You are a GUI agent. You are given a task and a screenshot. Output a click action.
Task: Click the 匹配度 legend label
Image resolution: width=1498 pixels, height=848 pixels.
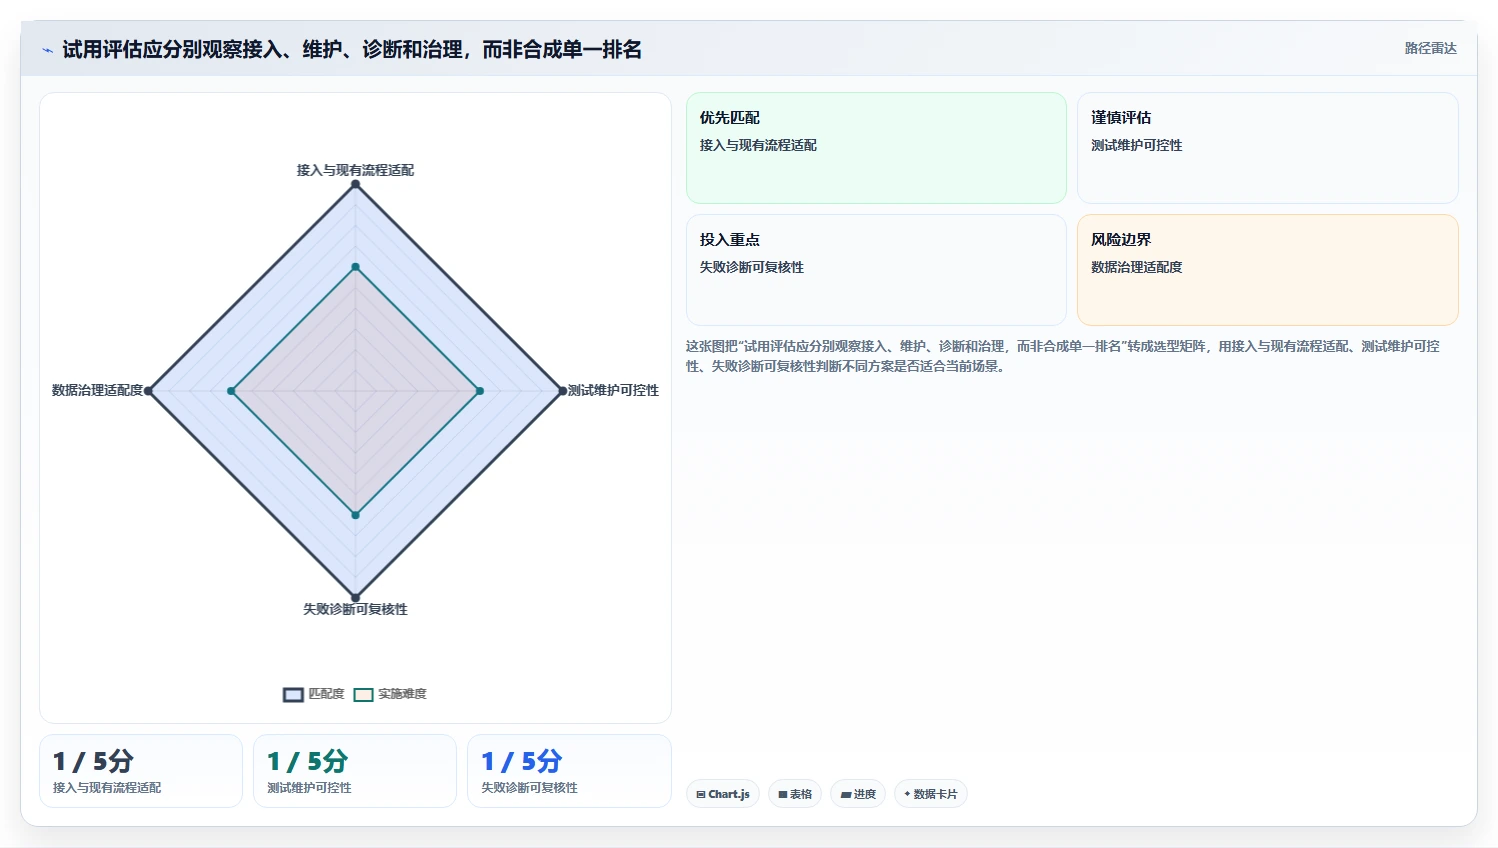[326, 694]
